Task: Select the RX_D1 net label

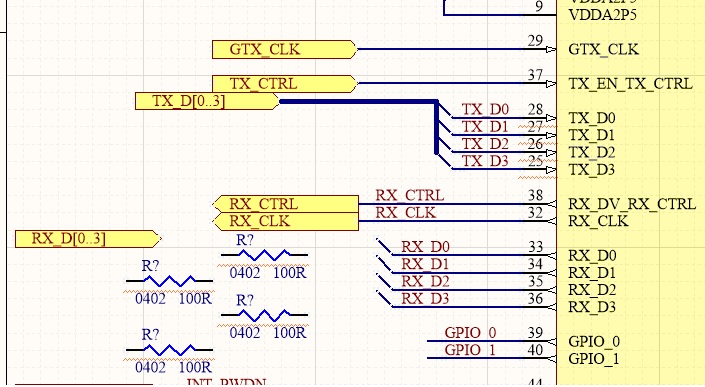Action: point(425,264)
